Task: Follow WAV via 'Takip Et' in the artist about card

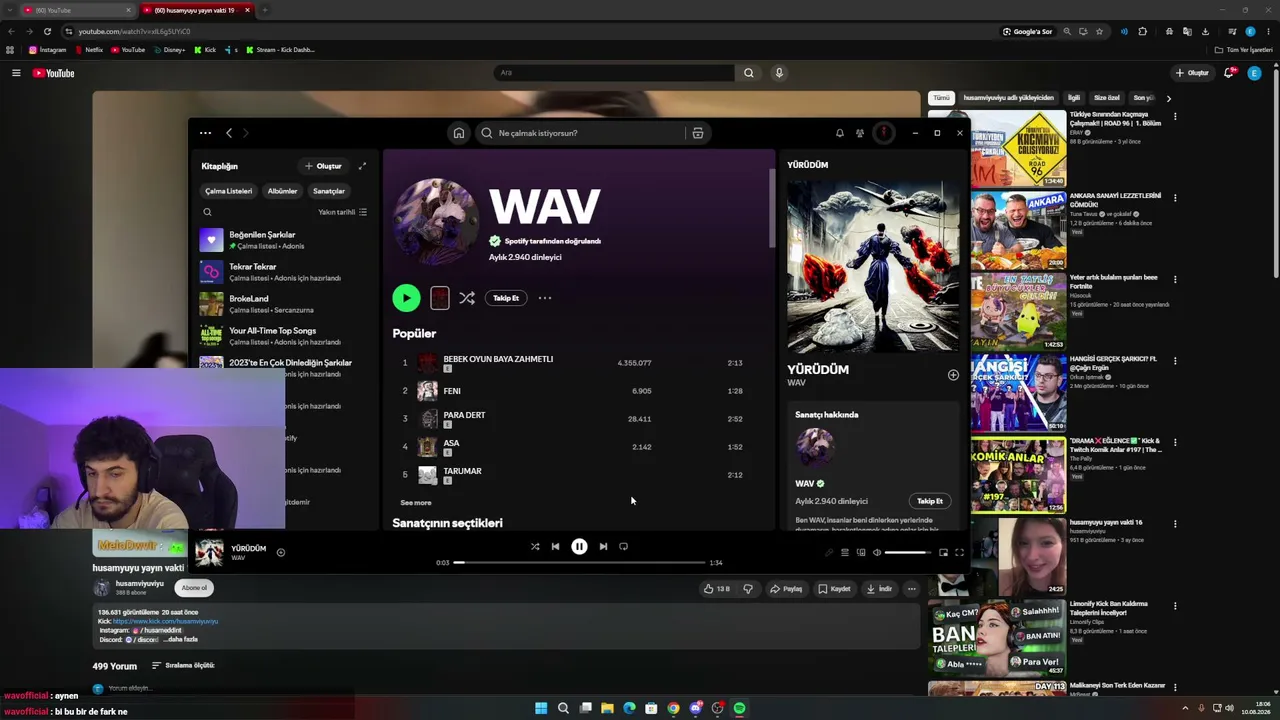Action: 930,501
